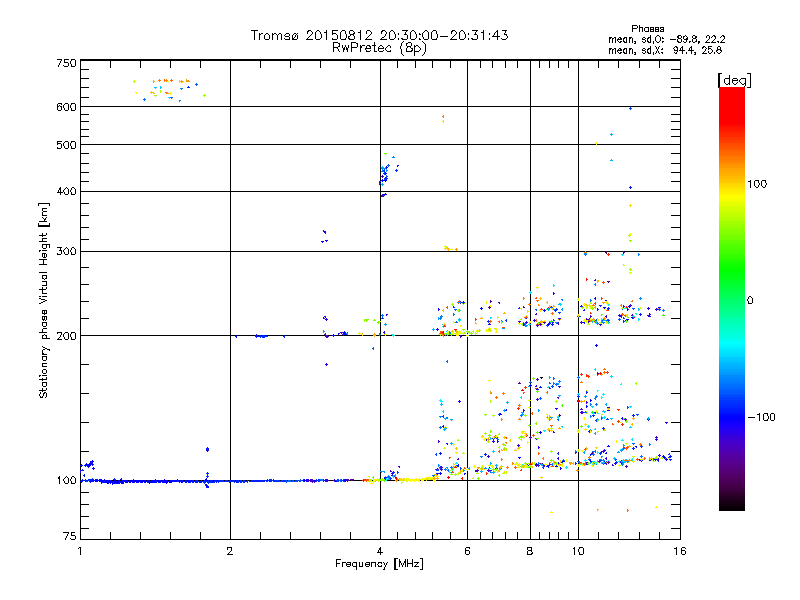This screenshot has width=800, height=600.
Task: Click the '16' frequency axis tick label
Action: point(680,551)
